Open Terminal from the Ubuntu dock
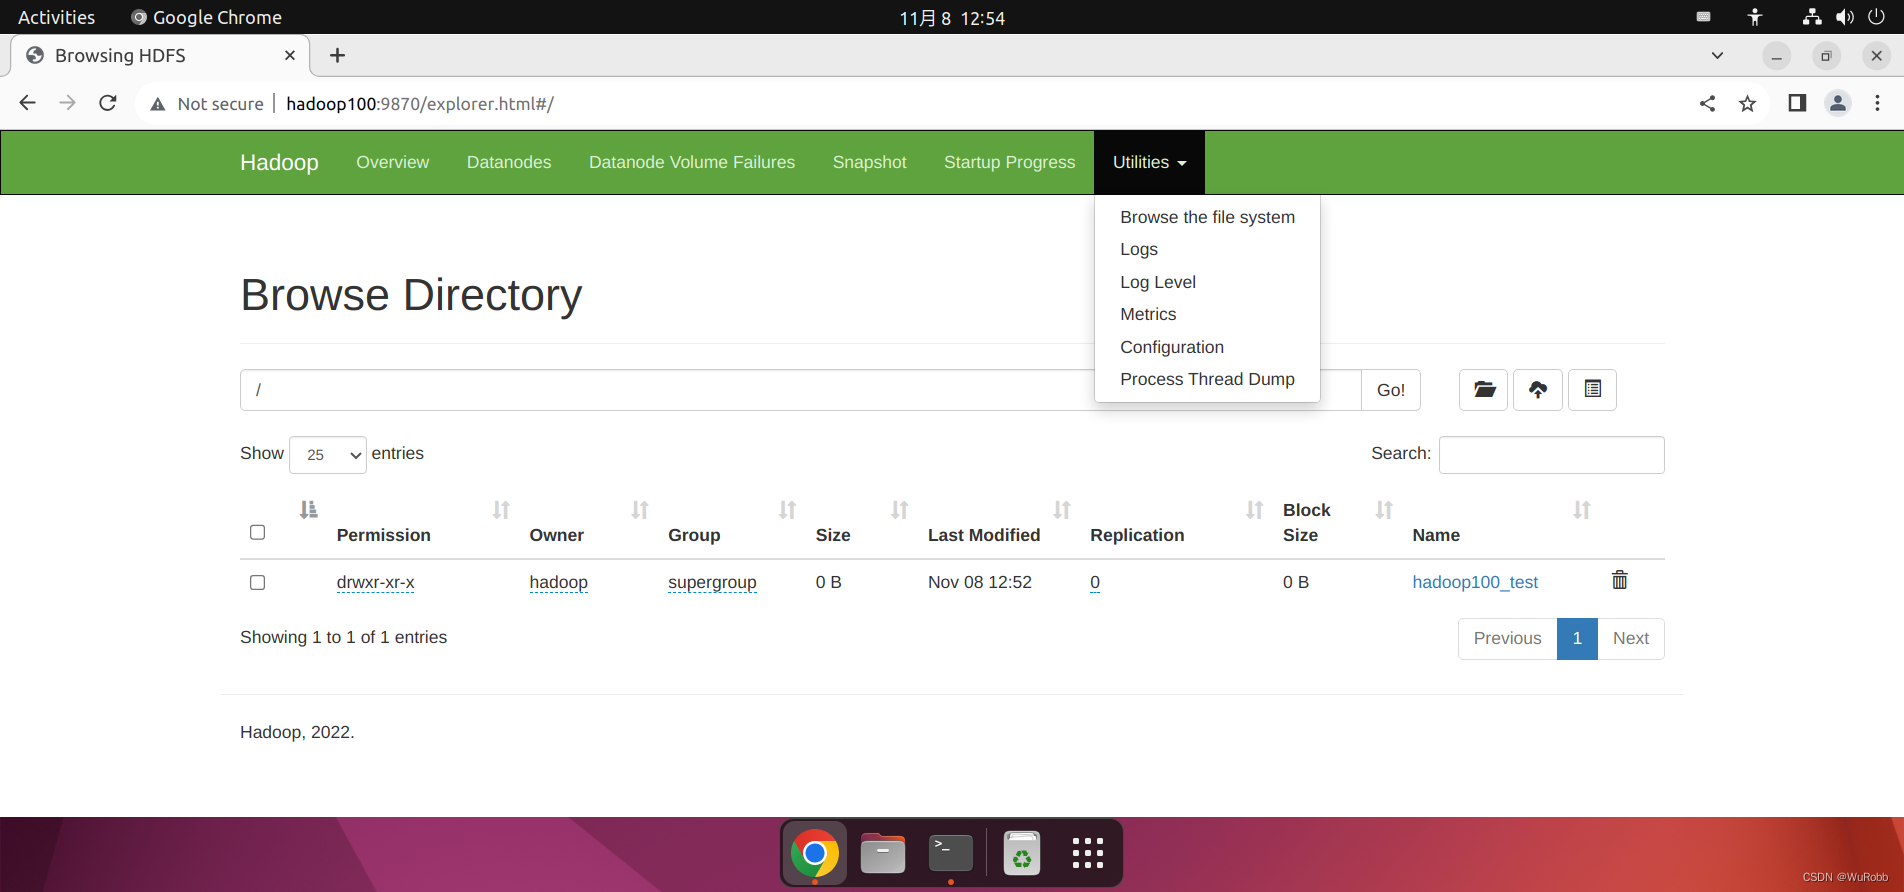Image resolution: width=1904 pixels, height=892 pixels. (x=950, y=853)
